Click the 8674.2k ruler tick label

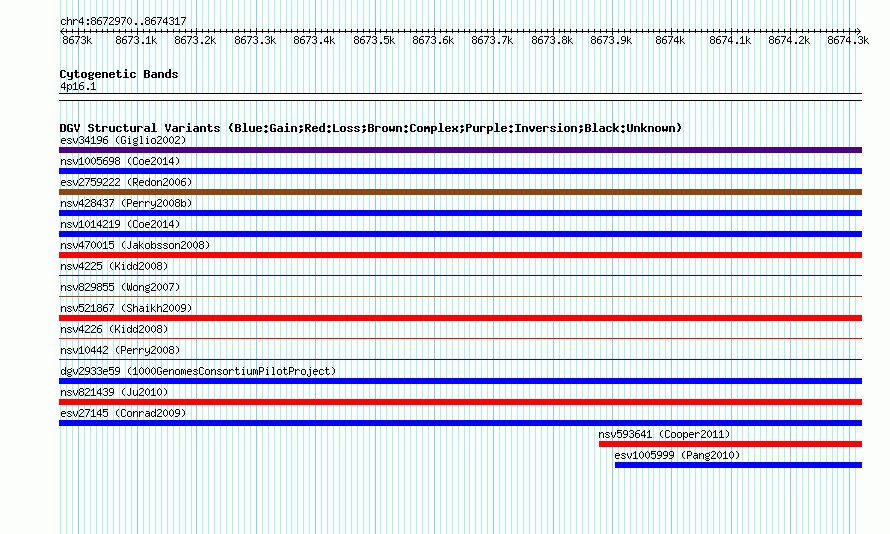pyautogui.click(x=789, y=40)
